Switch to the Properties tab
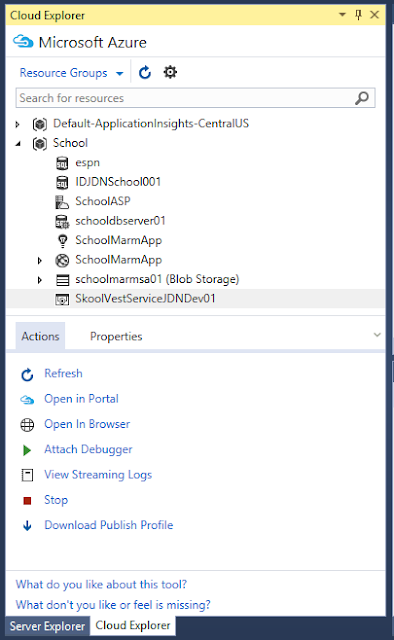The image size is (394, 640). tap(116, 336)
